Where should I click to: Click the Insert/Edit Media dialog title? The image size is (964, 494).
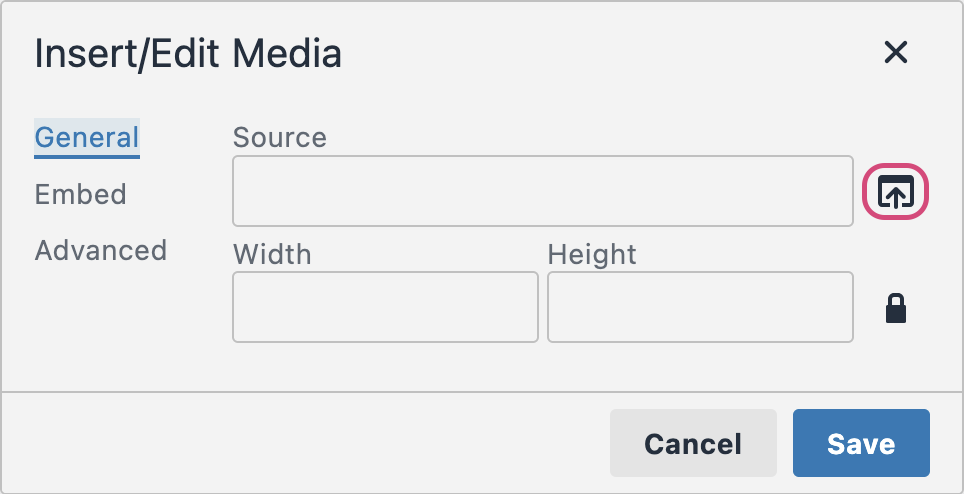coord(188,54)
